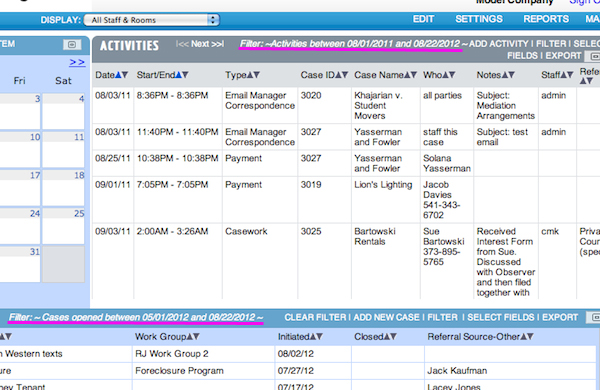Sort activities by Date using arrows
600x390 pixels.
[122, 75]
